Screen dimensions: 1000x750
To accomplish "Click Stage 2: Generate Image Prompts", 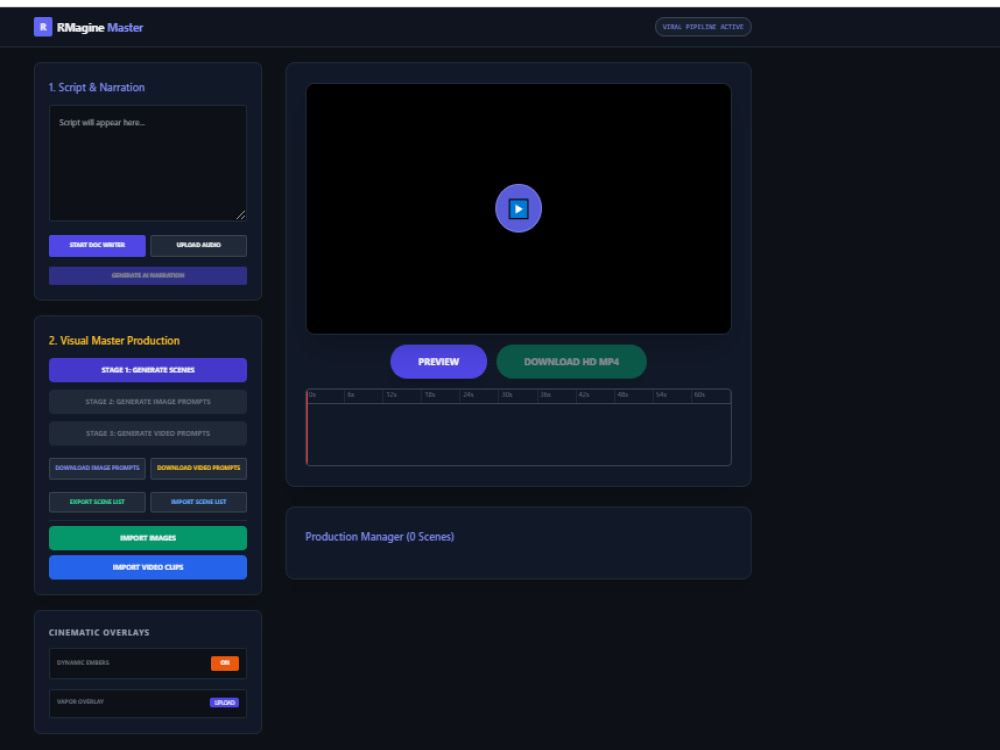I will (148, 402).
